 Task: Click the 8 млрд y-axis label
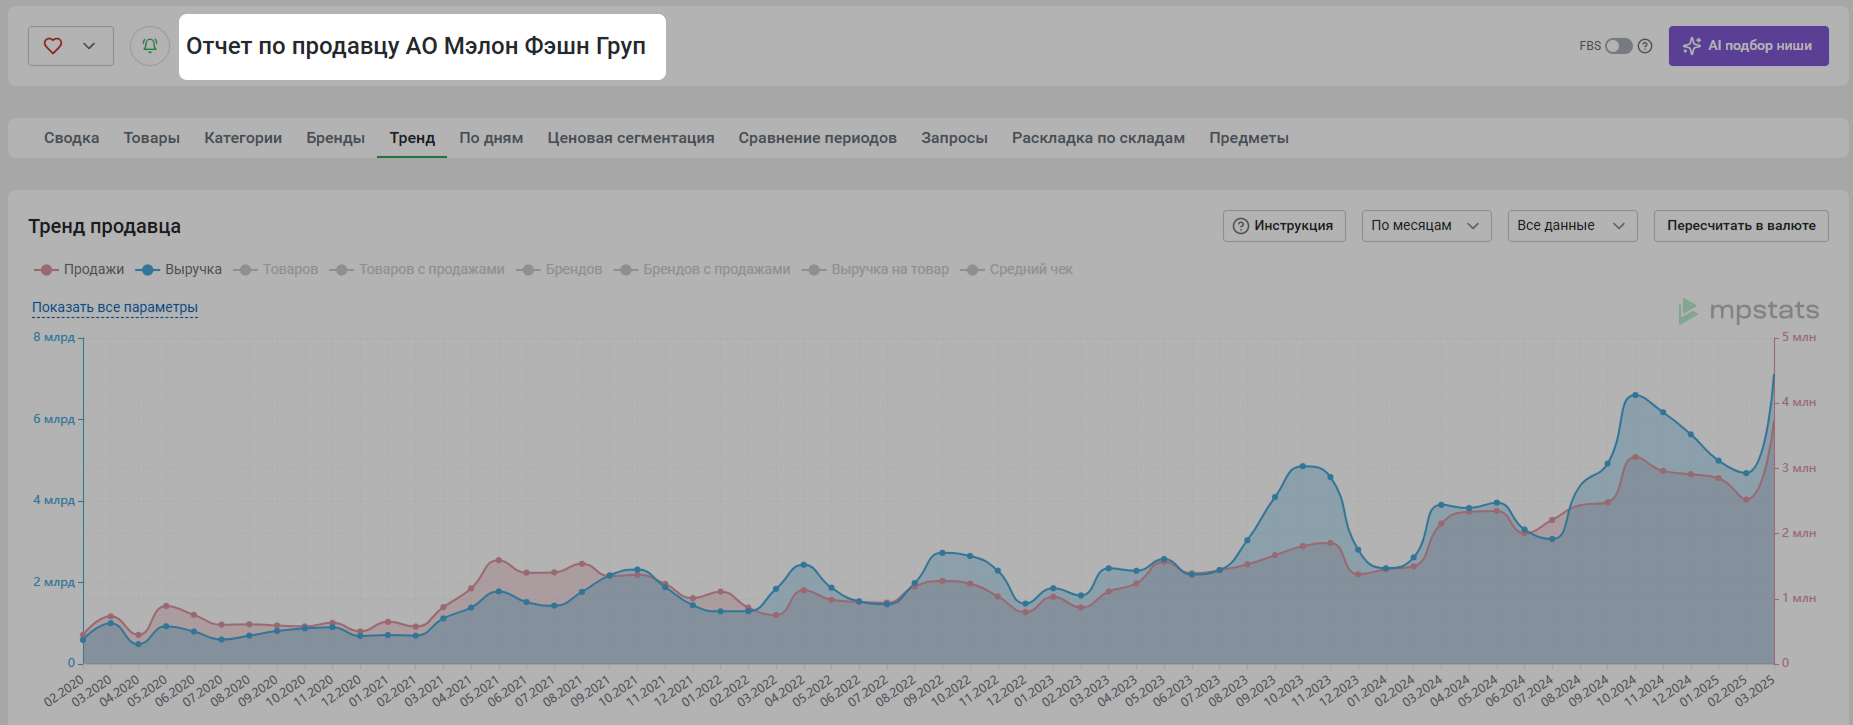[54, 337]
